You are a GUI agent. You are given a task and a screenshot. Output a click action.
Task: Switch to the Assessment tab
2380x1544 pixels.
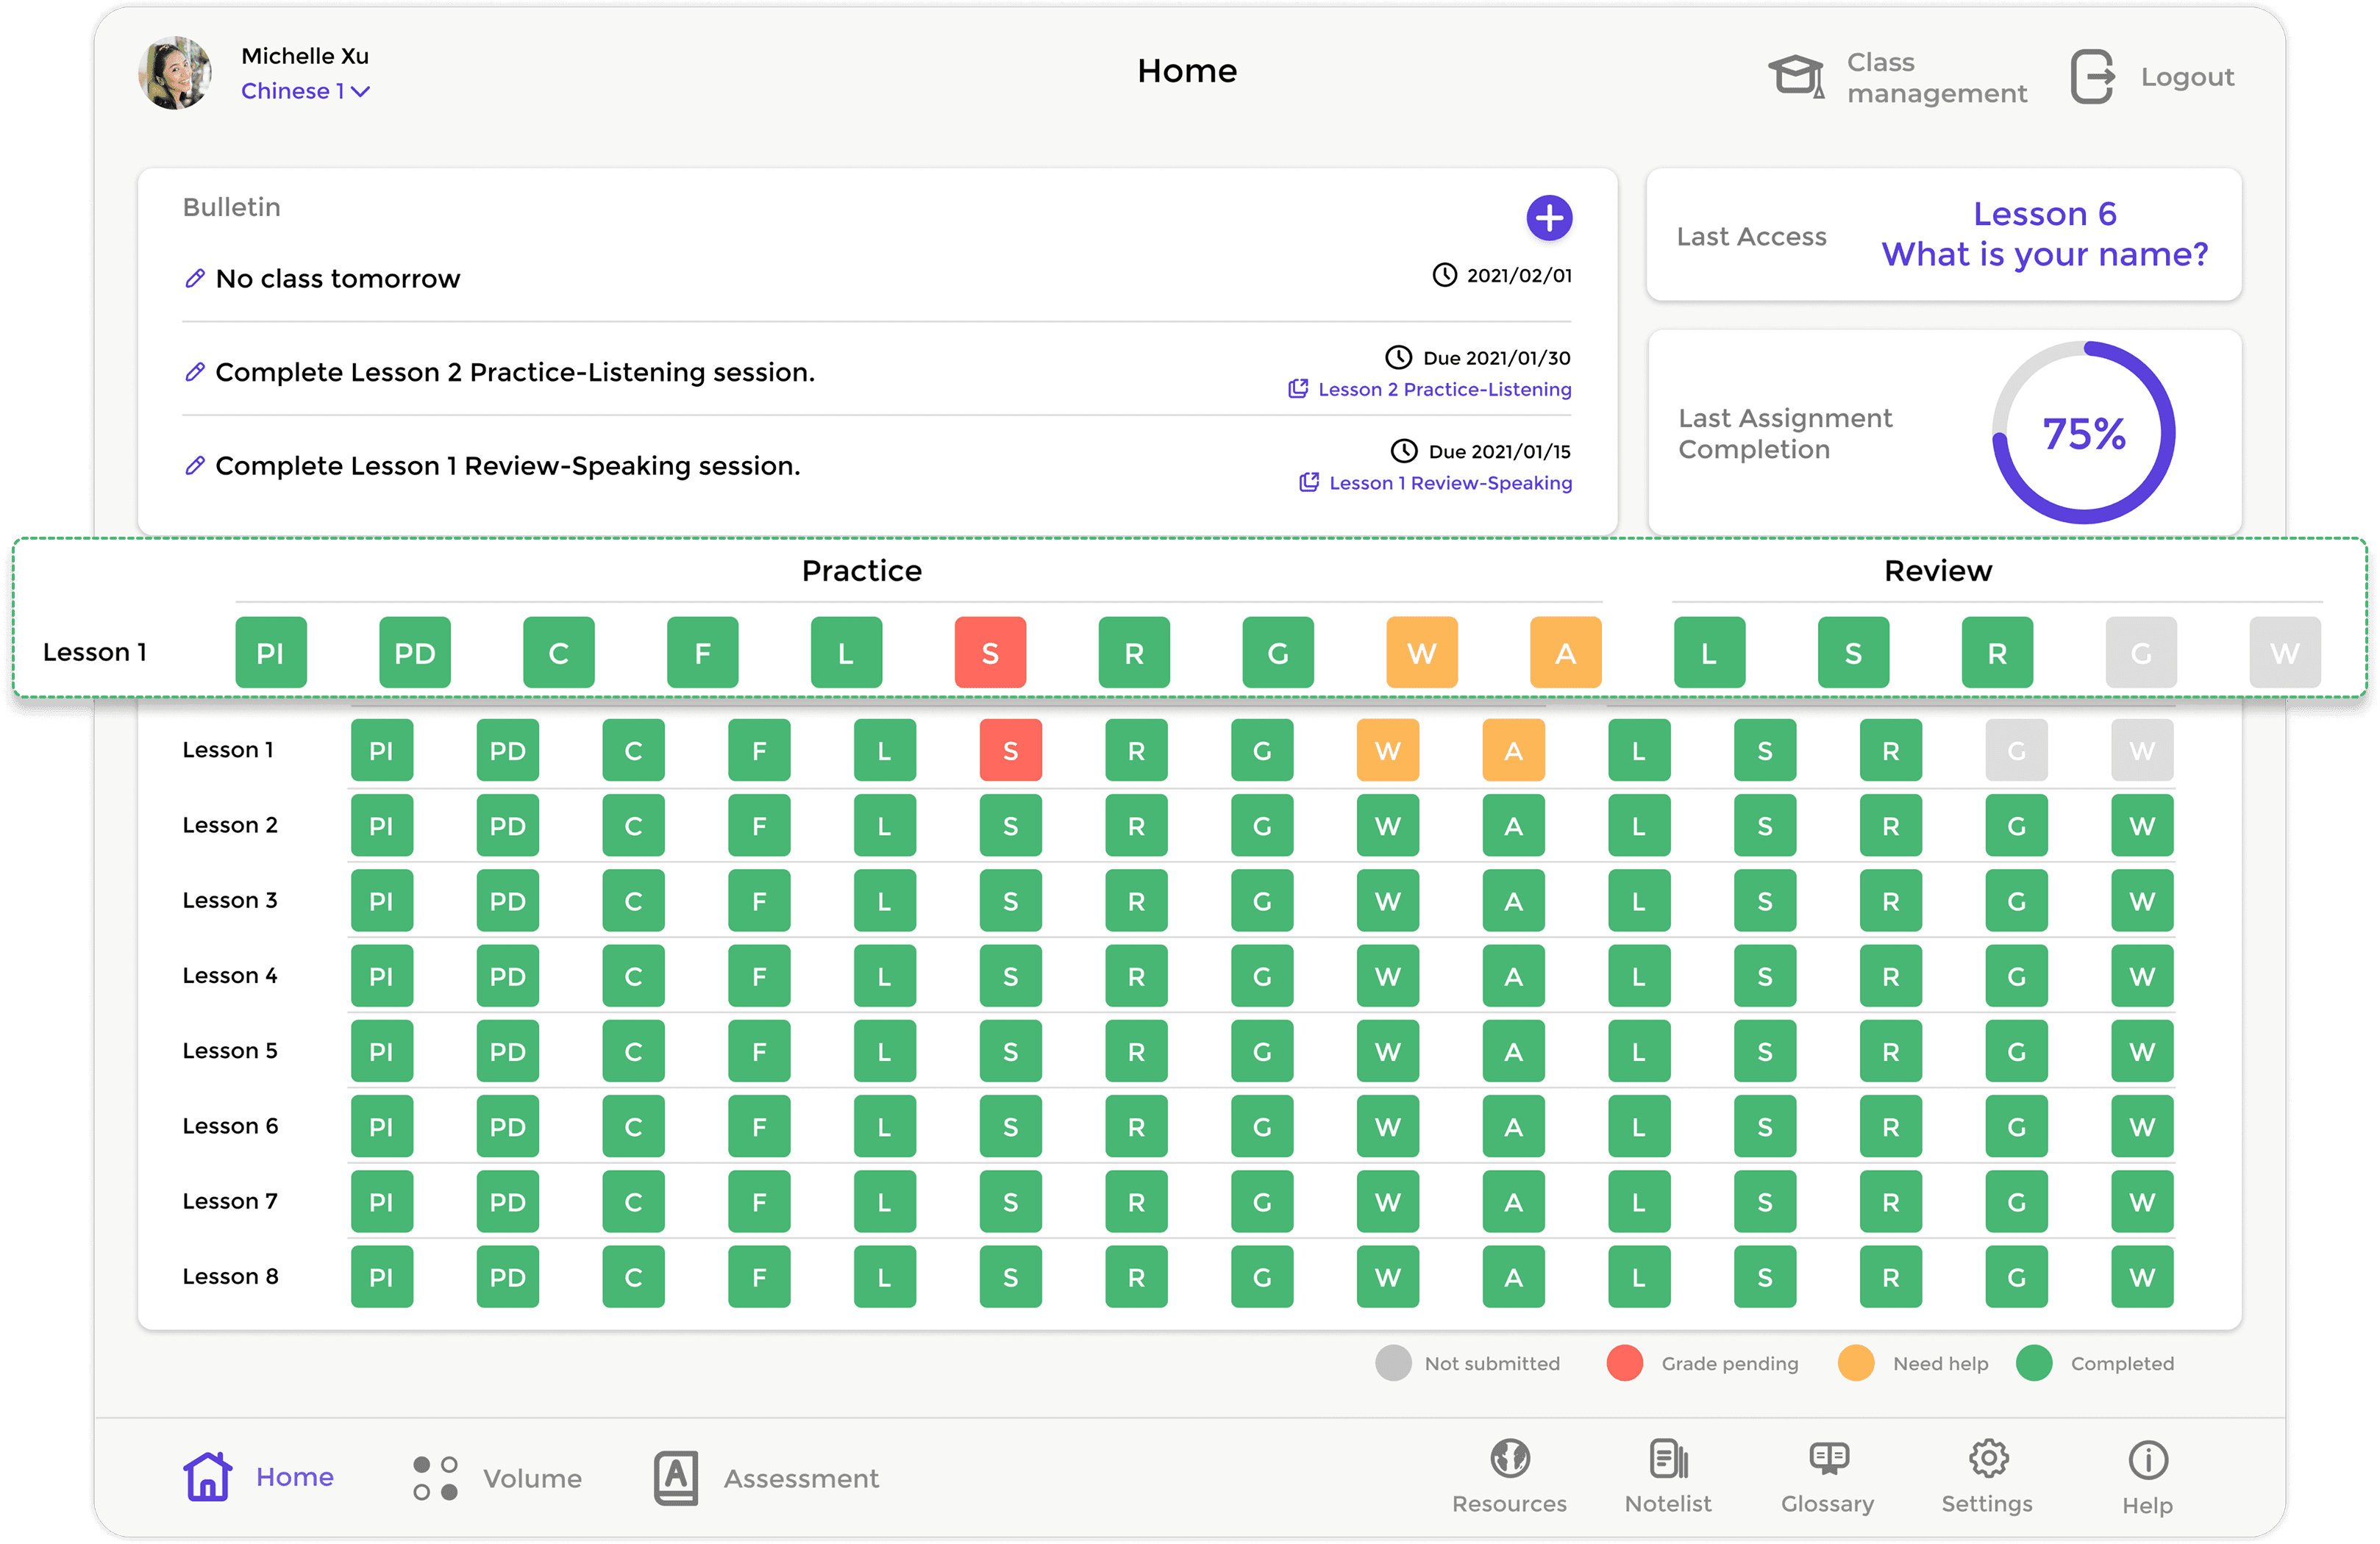tap(766, 1478)
